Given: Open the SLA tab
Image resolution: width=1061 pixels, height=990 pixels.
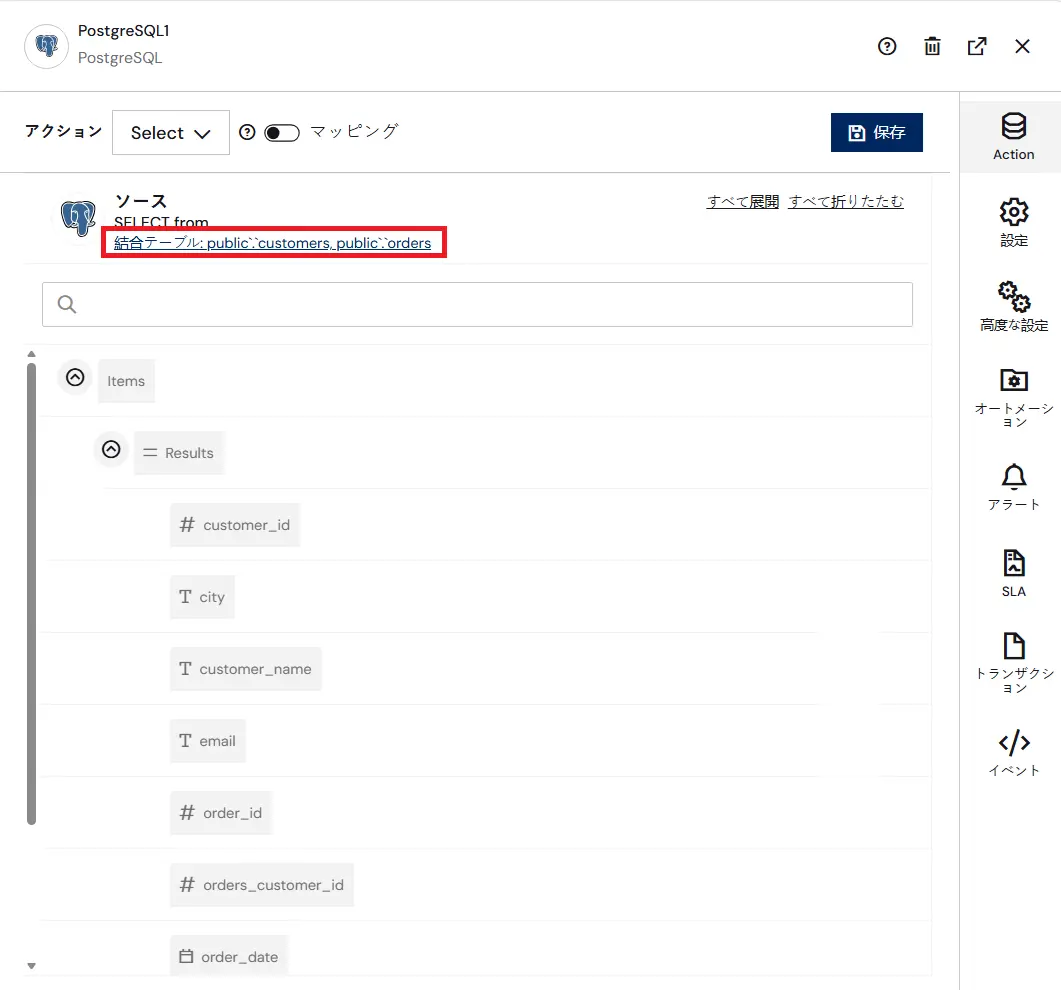Looking at the screenshot, I should click(1013, 574).
